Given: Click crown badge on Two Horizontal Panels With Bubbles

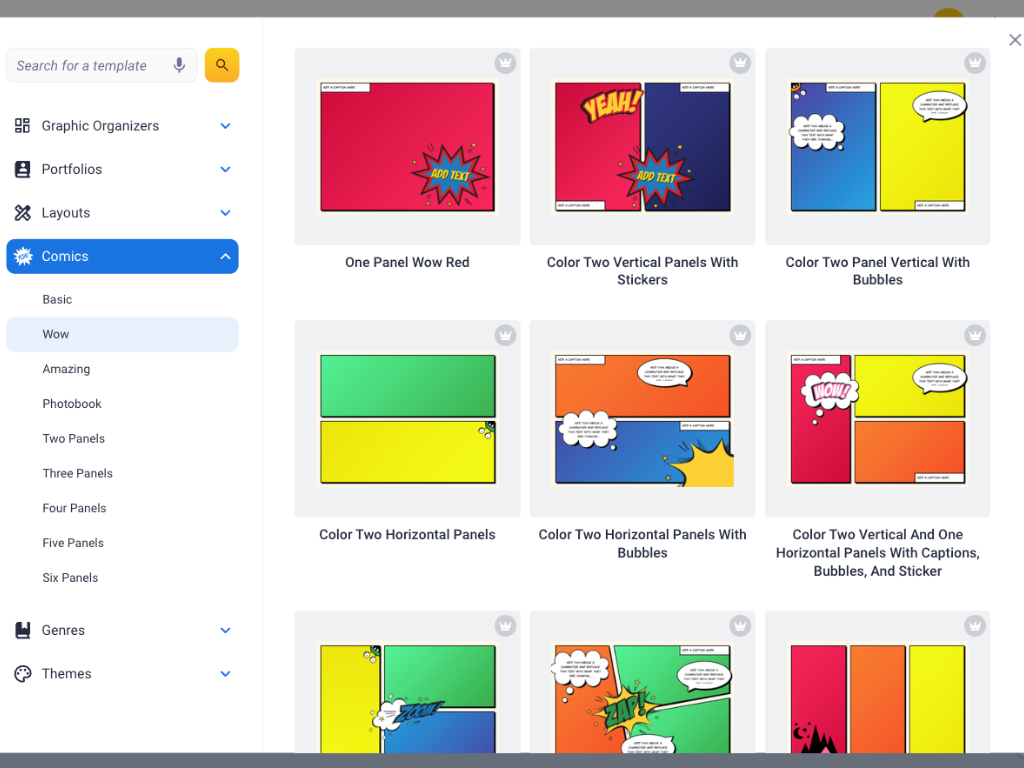Looking at the screenshot, I should (740, 335).
